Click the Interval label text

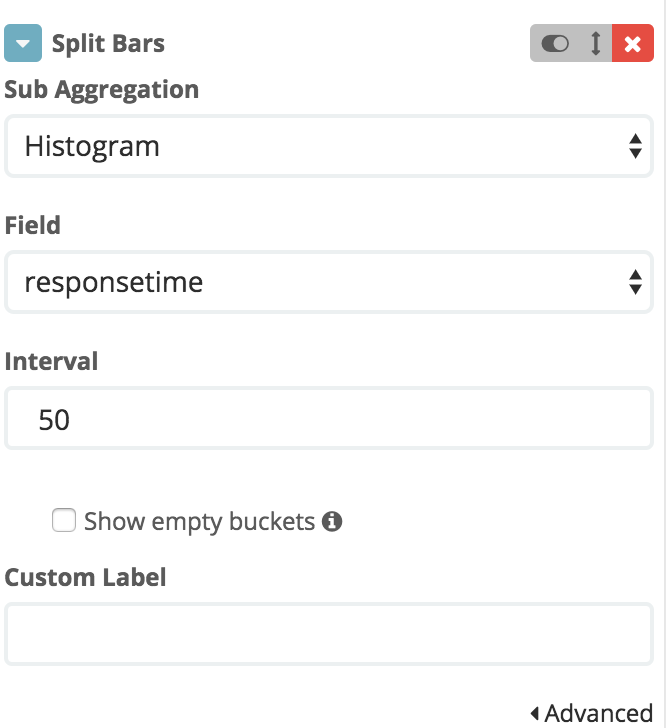51,361
